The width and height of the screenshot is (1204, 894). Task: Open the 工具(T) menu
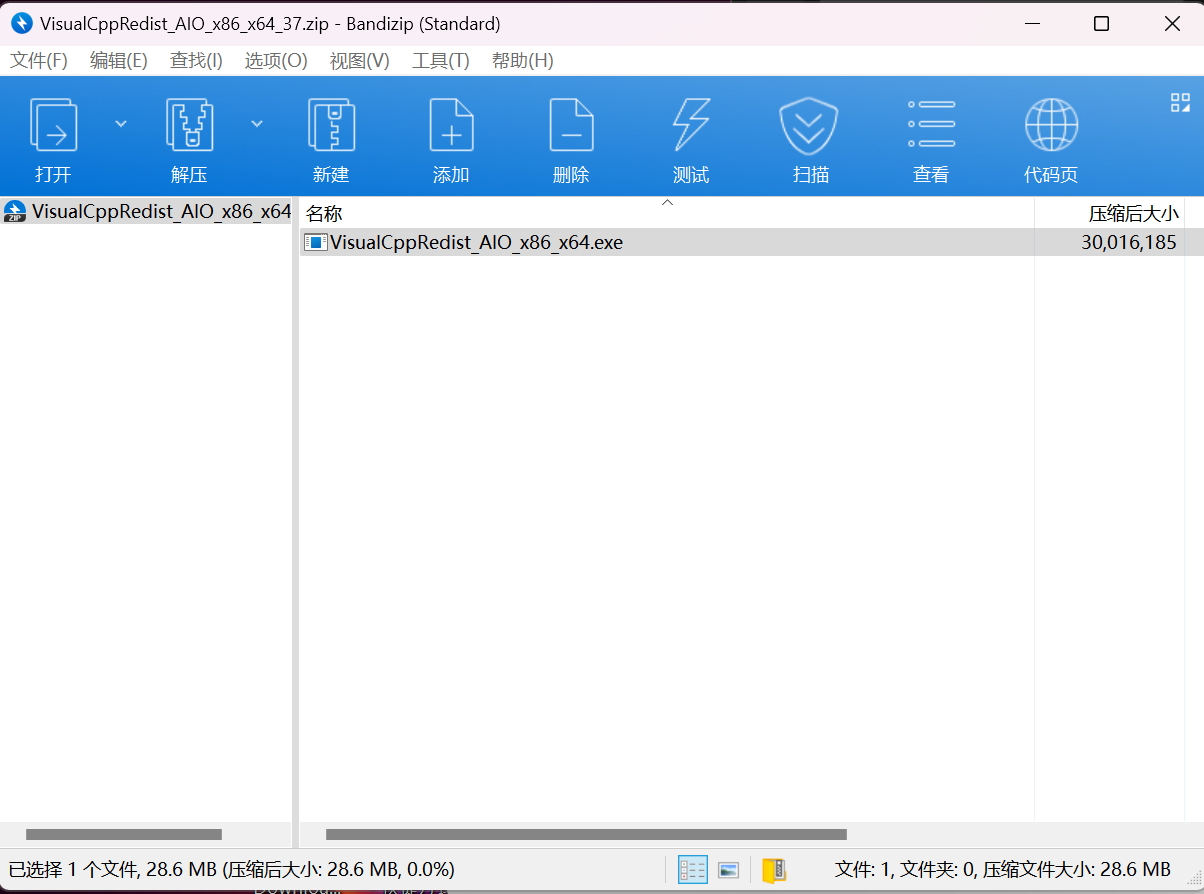tap(440, 61)
